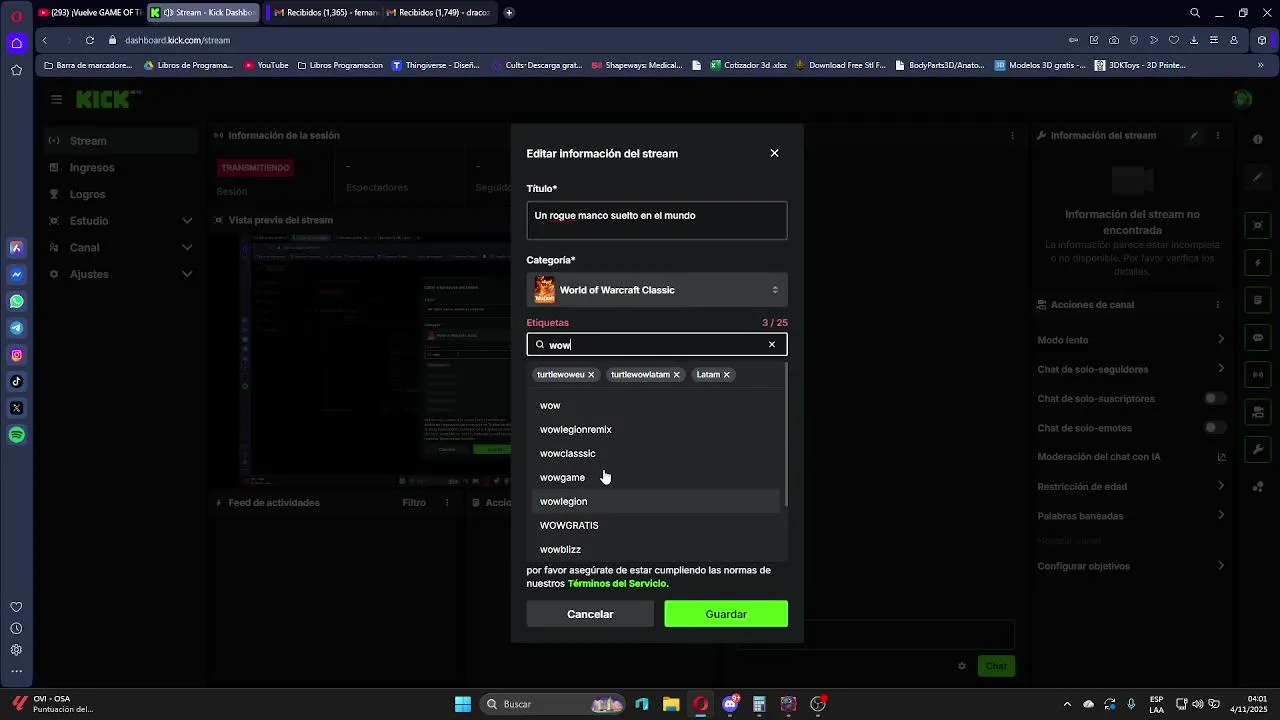Select the WOWGRATIS tag suggestion

tap(655, 526)
